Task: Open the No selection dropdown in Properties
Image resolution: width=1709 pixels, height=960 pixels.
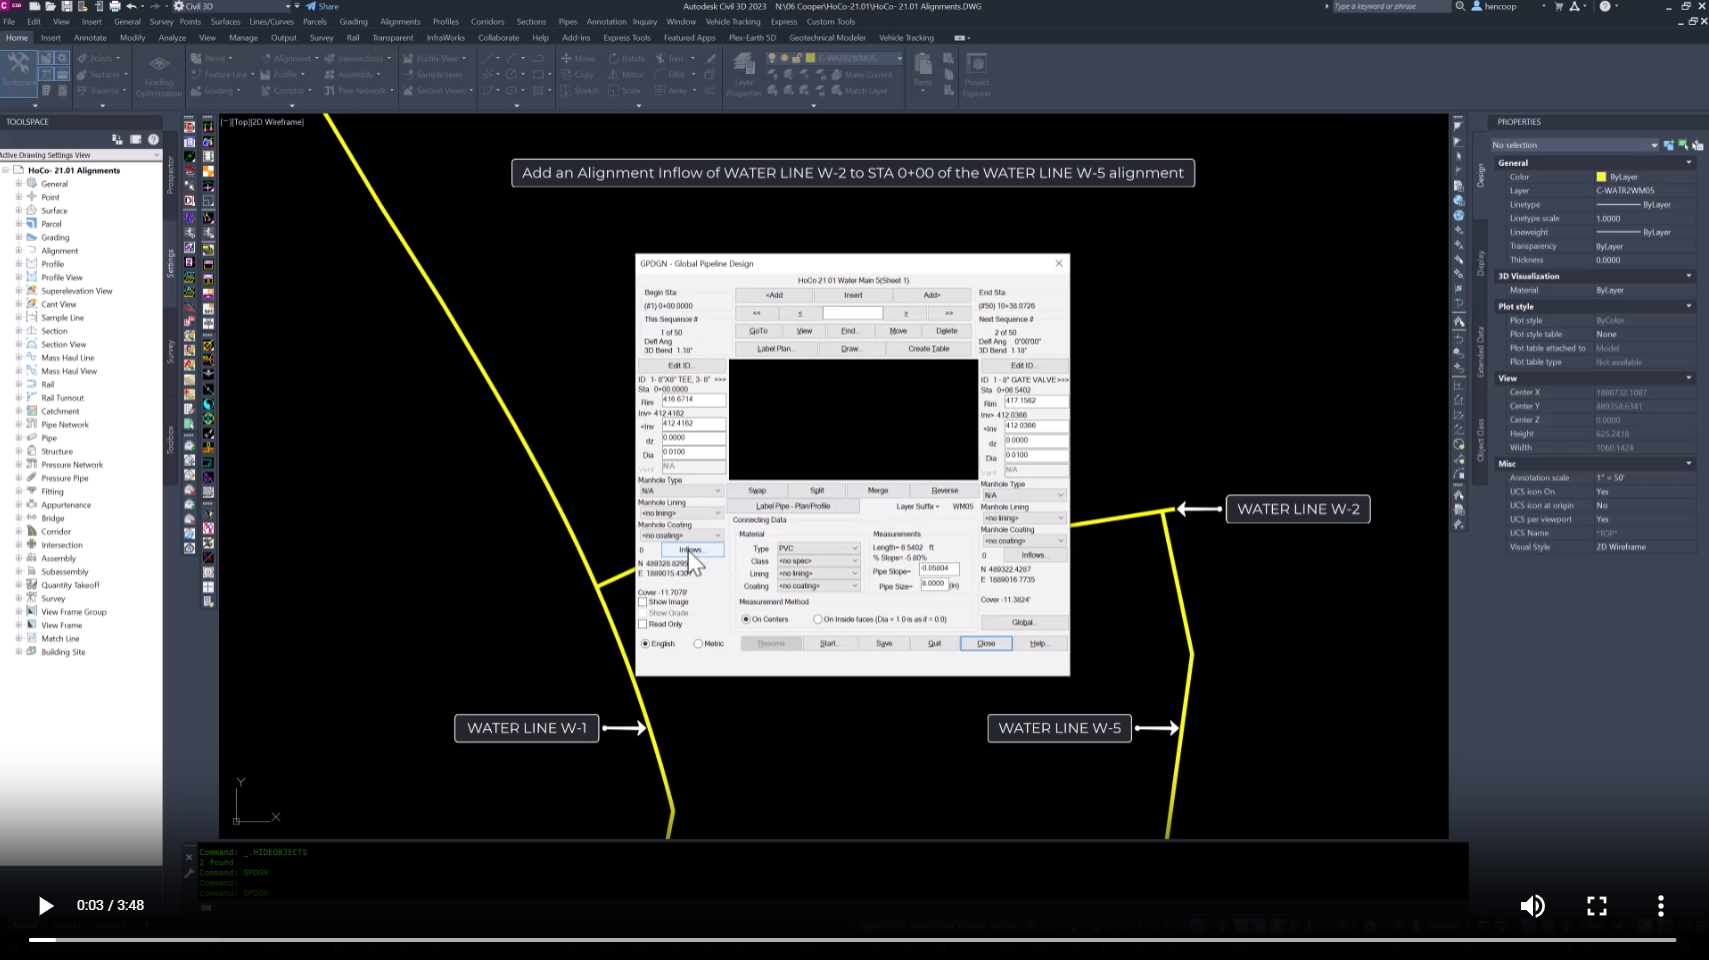Action: (1575, 145)
